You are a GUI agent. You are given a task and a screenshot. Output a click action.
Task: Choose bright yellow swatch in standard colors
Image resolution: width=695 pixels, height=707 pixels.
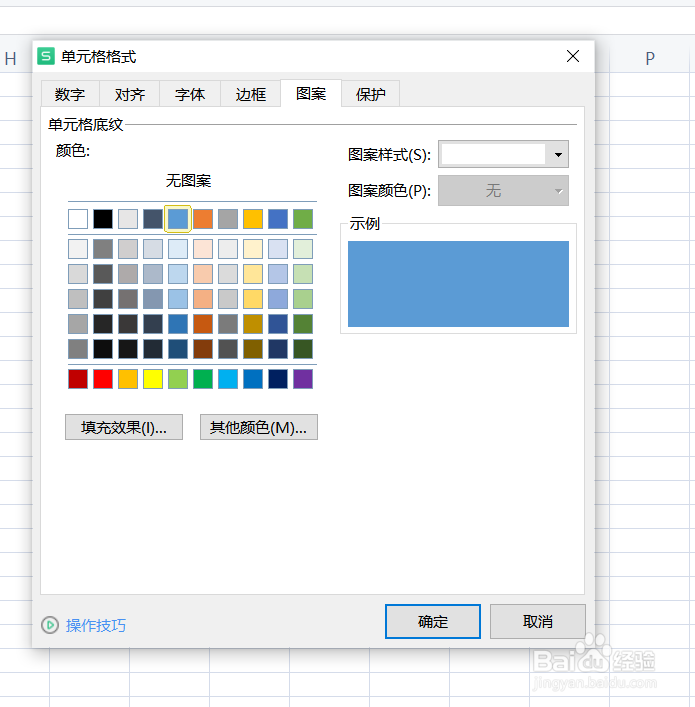(153, 379)
